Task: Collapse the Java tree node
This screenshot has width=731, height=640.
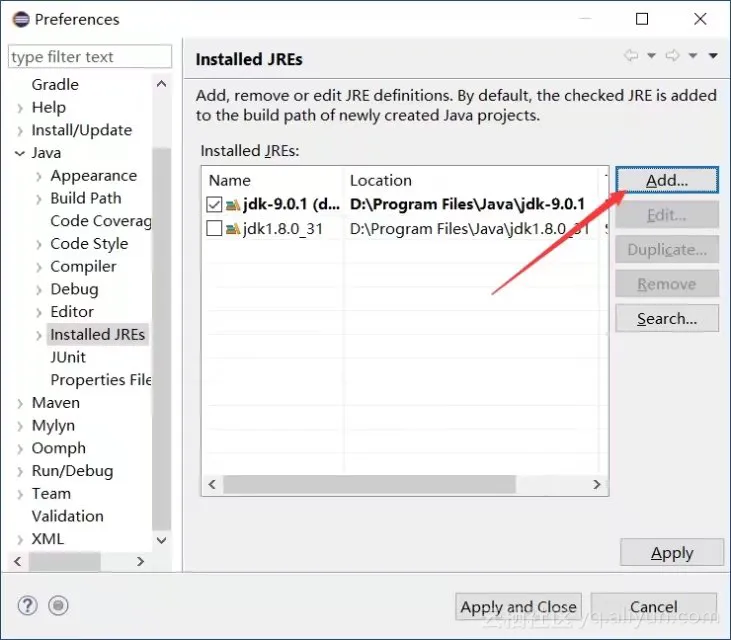Action: click(20, 153)
